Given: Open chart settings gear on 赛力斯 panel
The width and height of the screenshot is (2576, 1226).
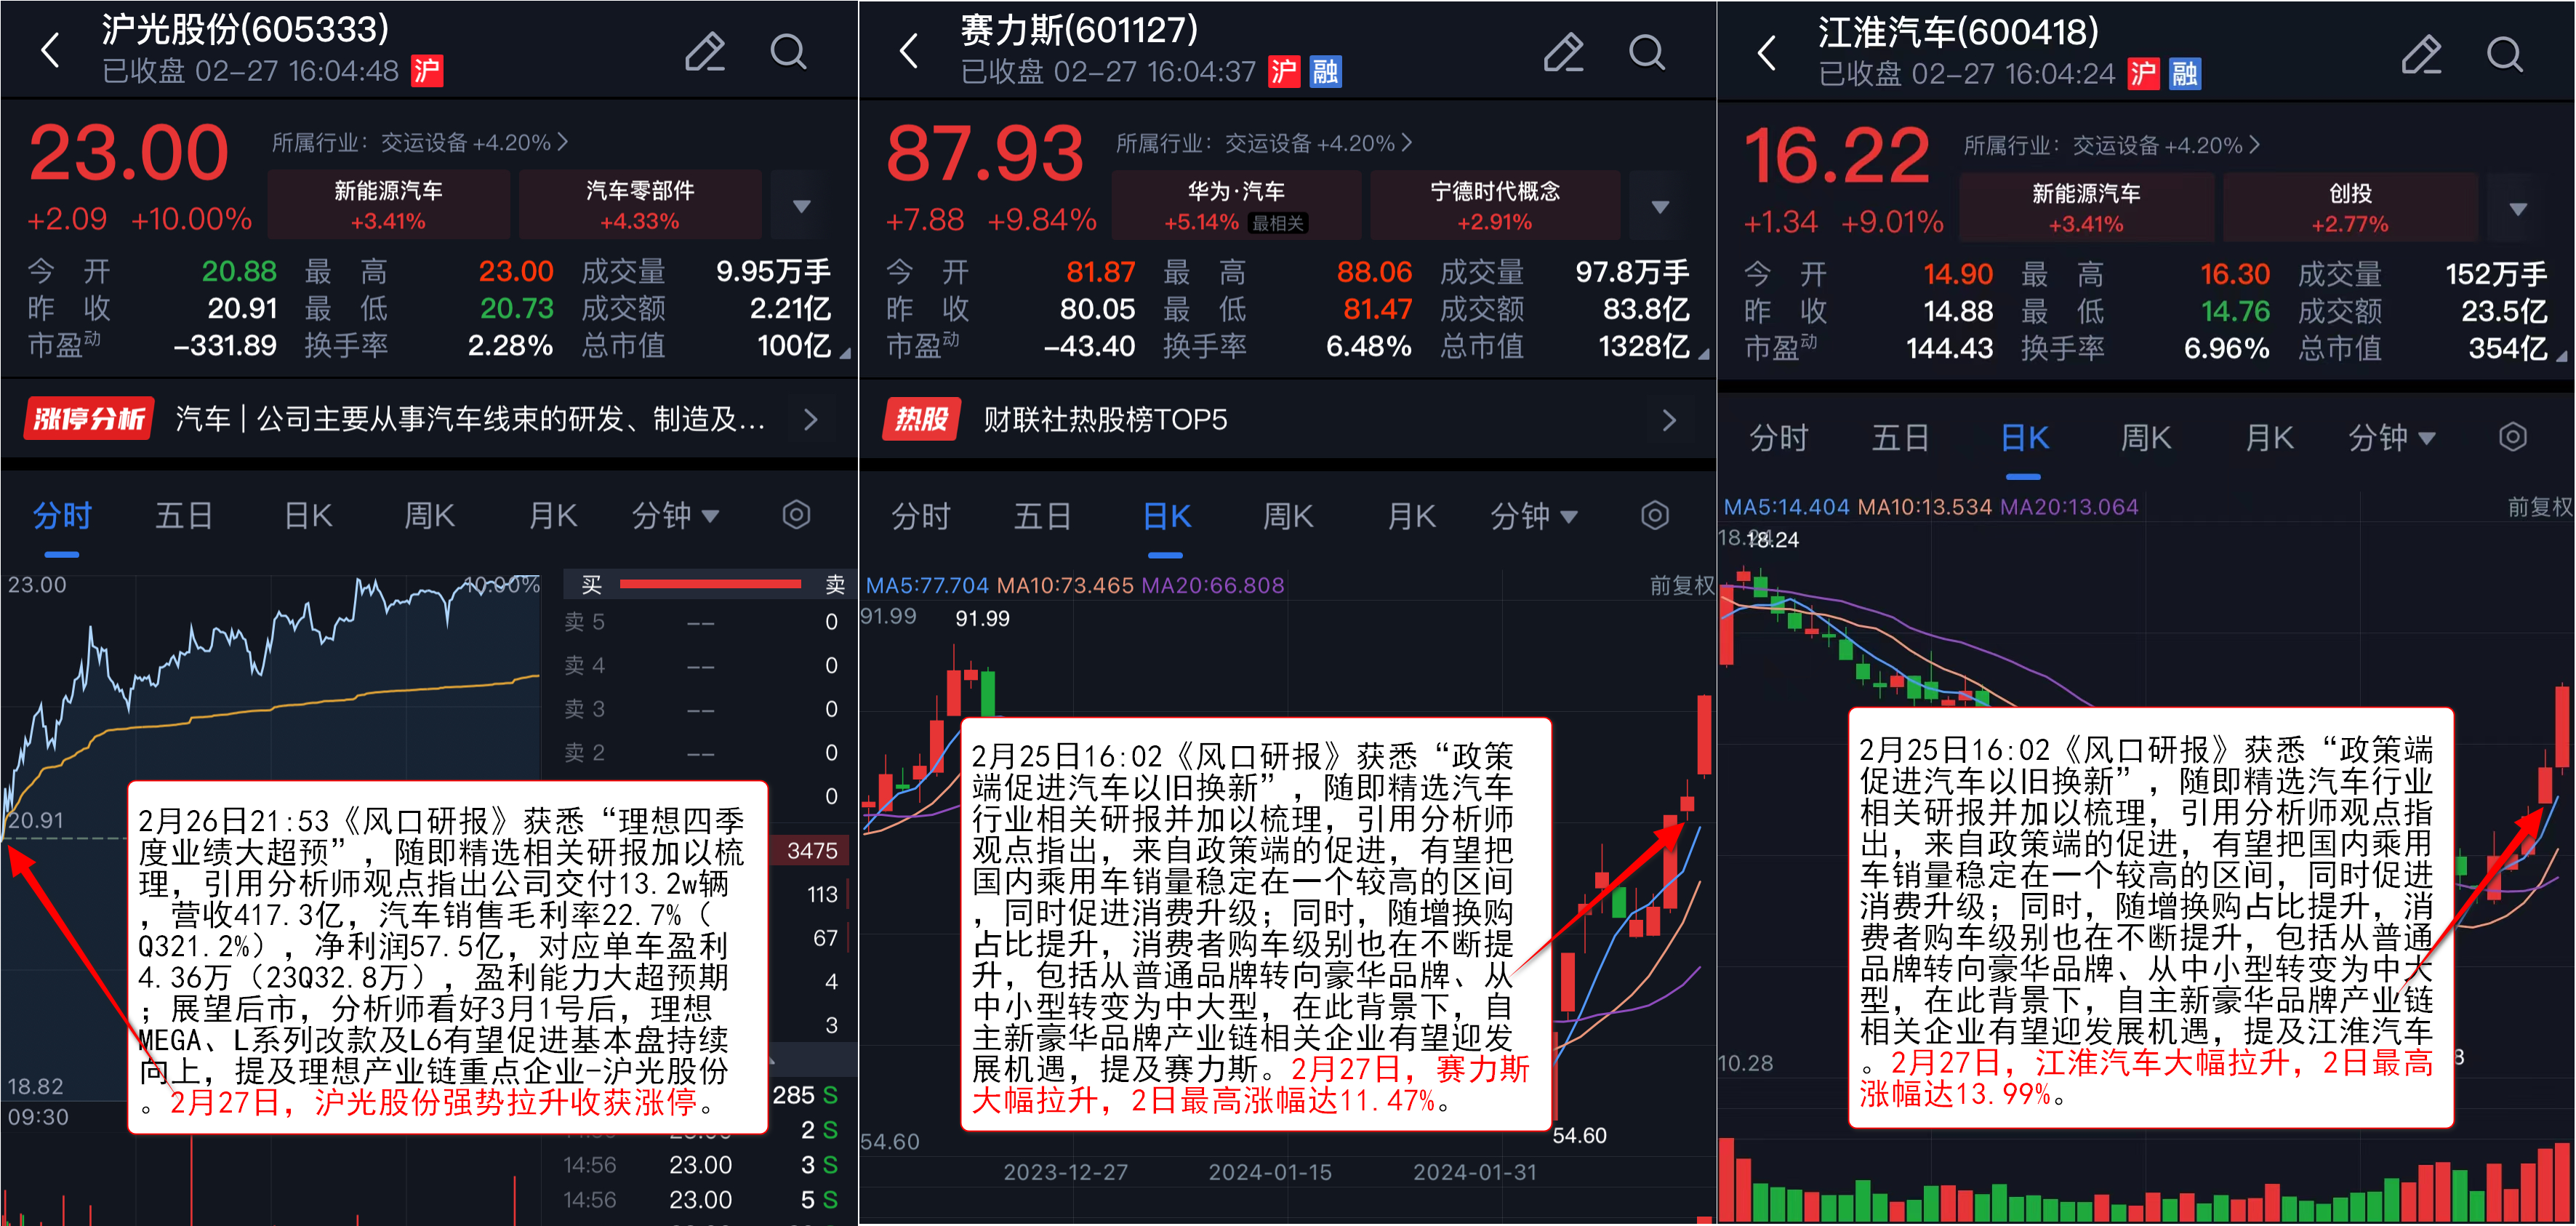Looking at the screenshot, I should pyautogui.click(x=1655, y=515).
